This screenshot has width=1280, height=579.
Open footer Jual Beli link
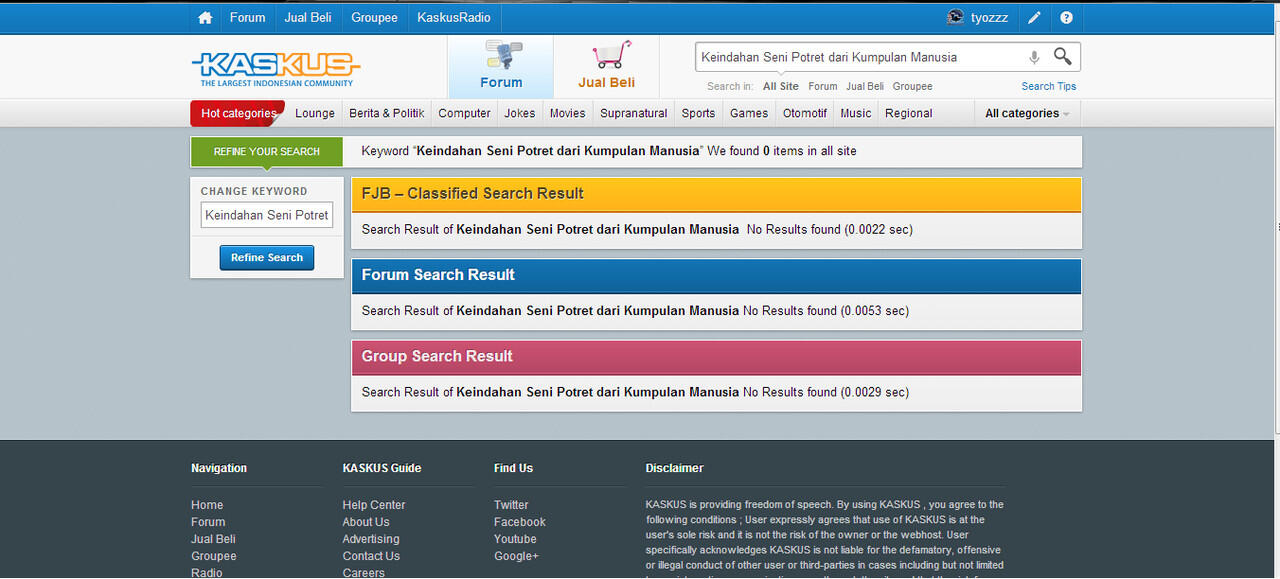213,539
